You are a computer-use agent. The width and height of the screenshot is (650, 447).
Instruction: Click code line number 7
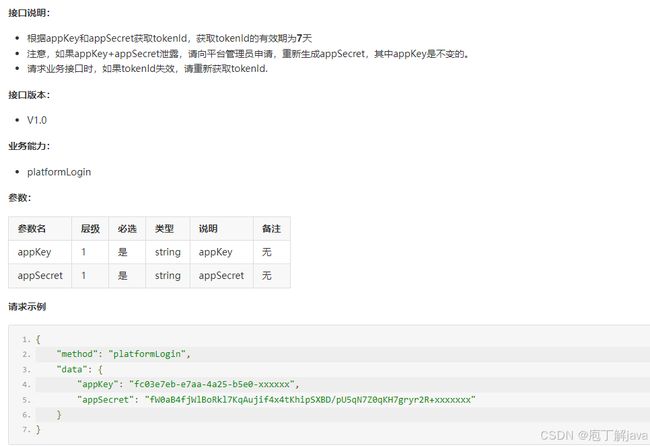[26, 430]
